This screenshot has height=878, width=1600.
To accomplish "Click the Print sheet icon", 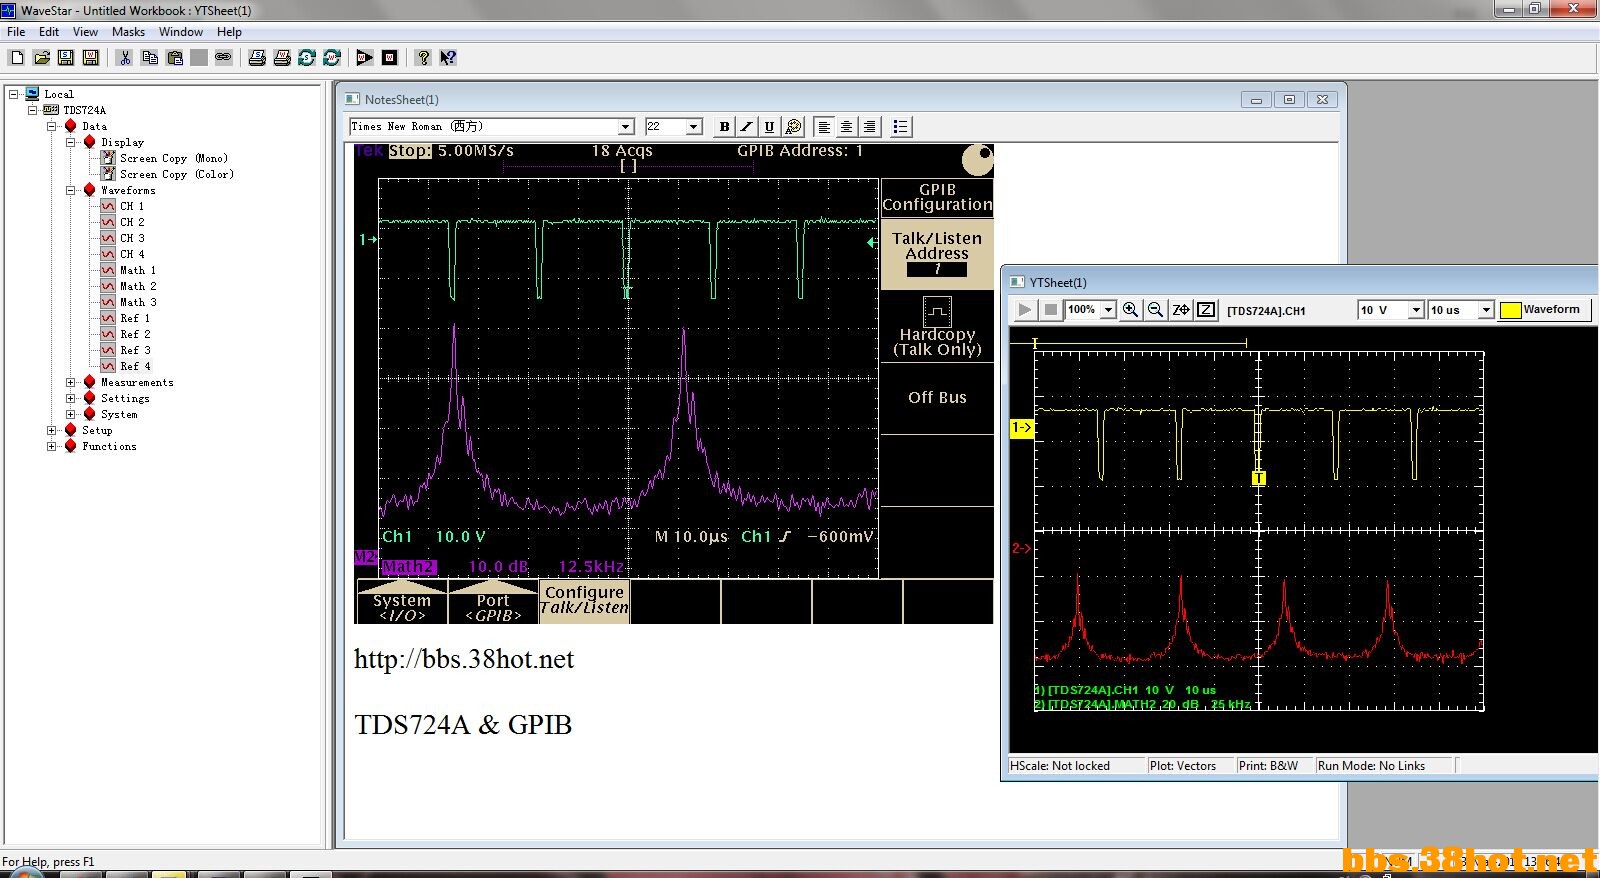I will coord(257,58).
